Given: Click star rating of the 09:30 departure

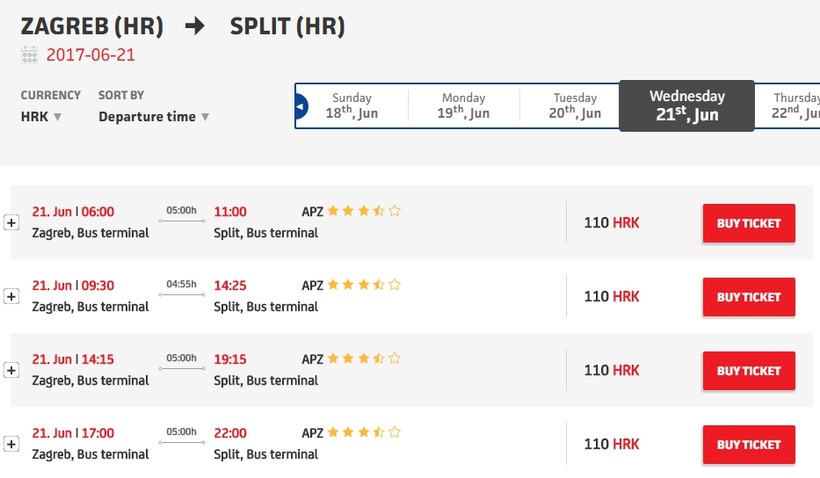Looking at the screenshot, I should (364, 285).
